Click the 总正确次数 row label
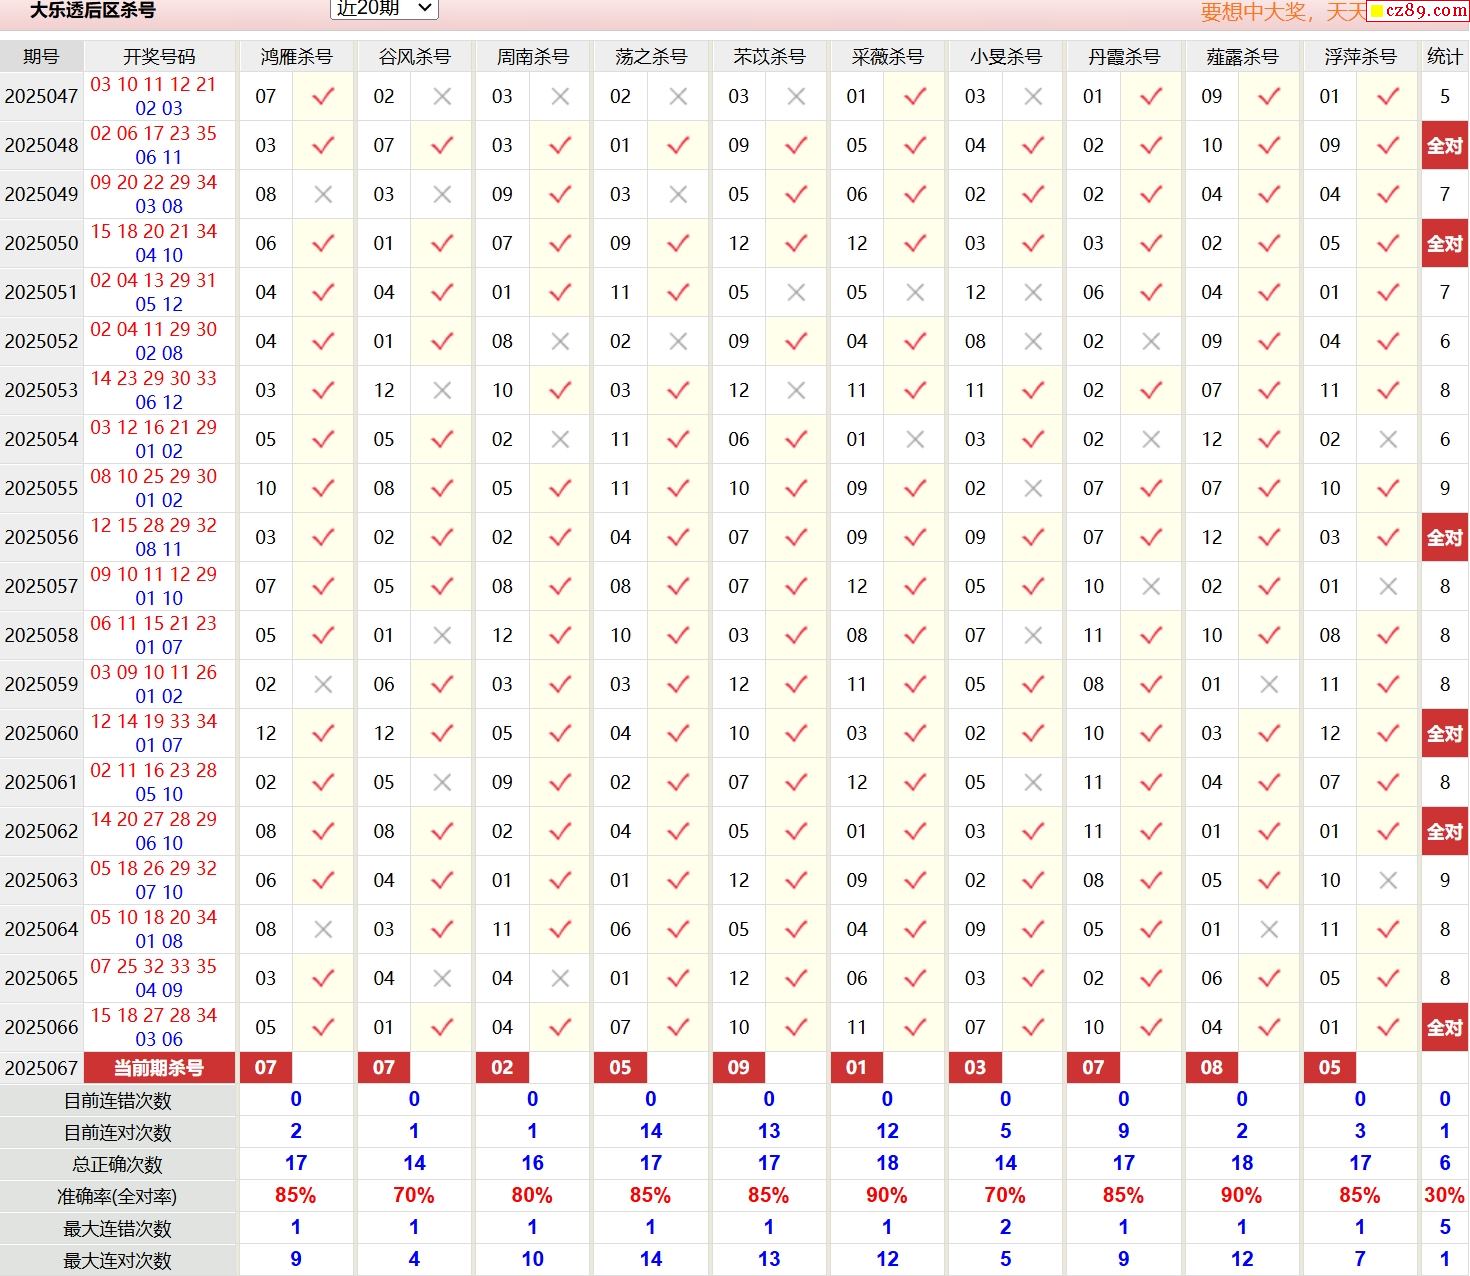This screenshot has height=1276, width=1470. tap(118, 1165)
